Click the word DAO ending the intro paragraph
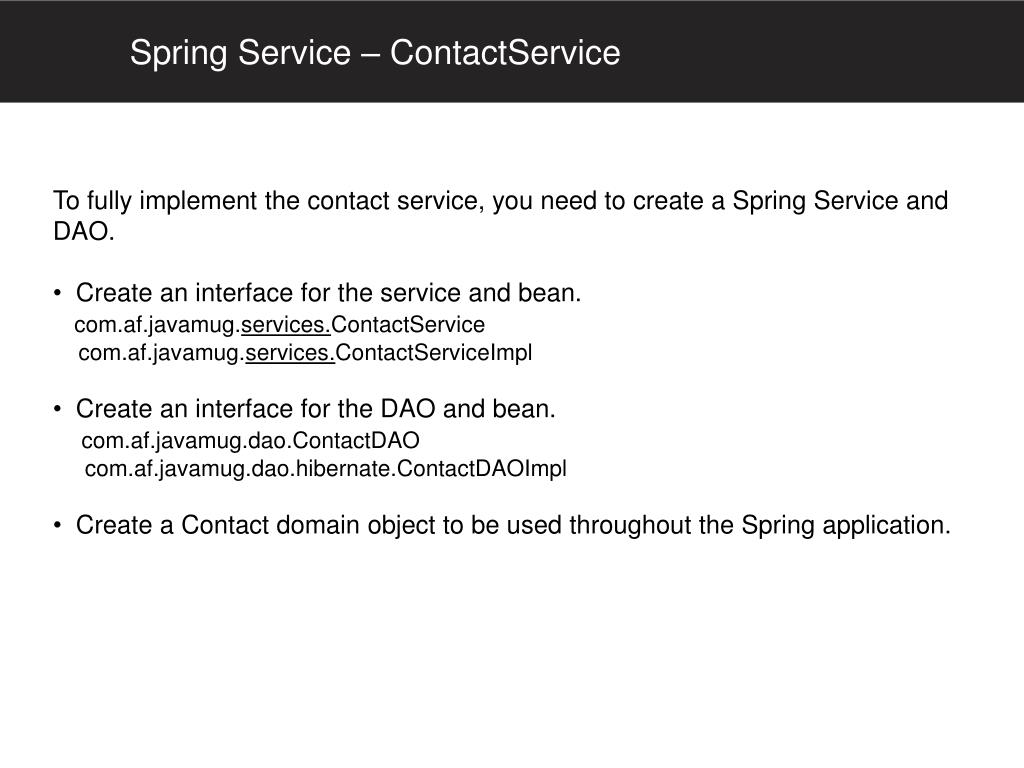The width and height of the screenshot is (1024, 768). coord(83,231)
